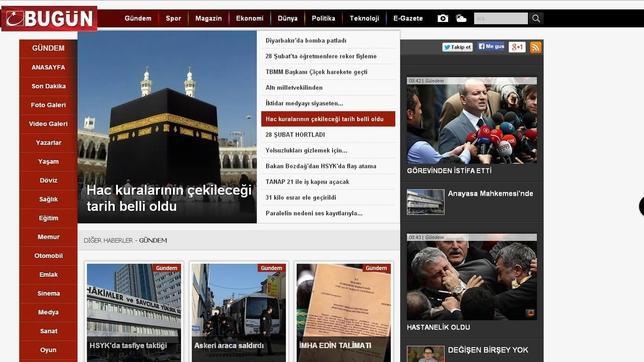
Task: Open Otomobil in sidebar
Action: pos(48,256)
